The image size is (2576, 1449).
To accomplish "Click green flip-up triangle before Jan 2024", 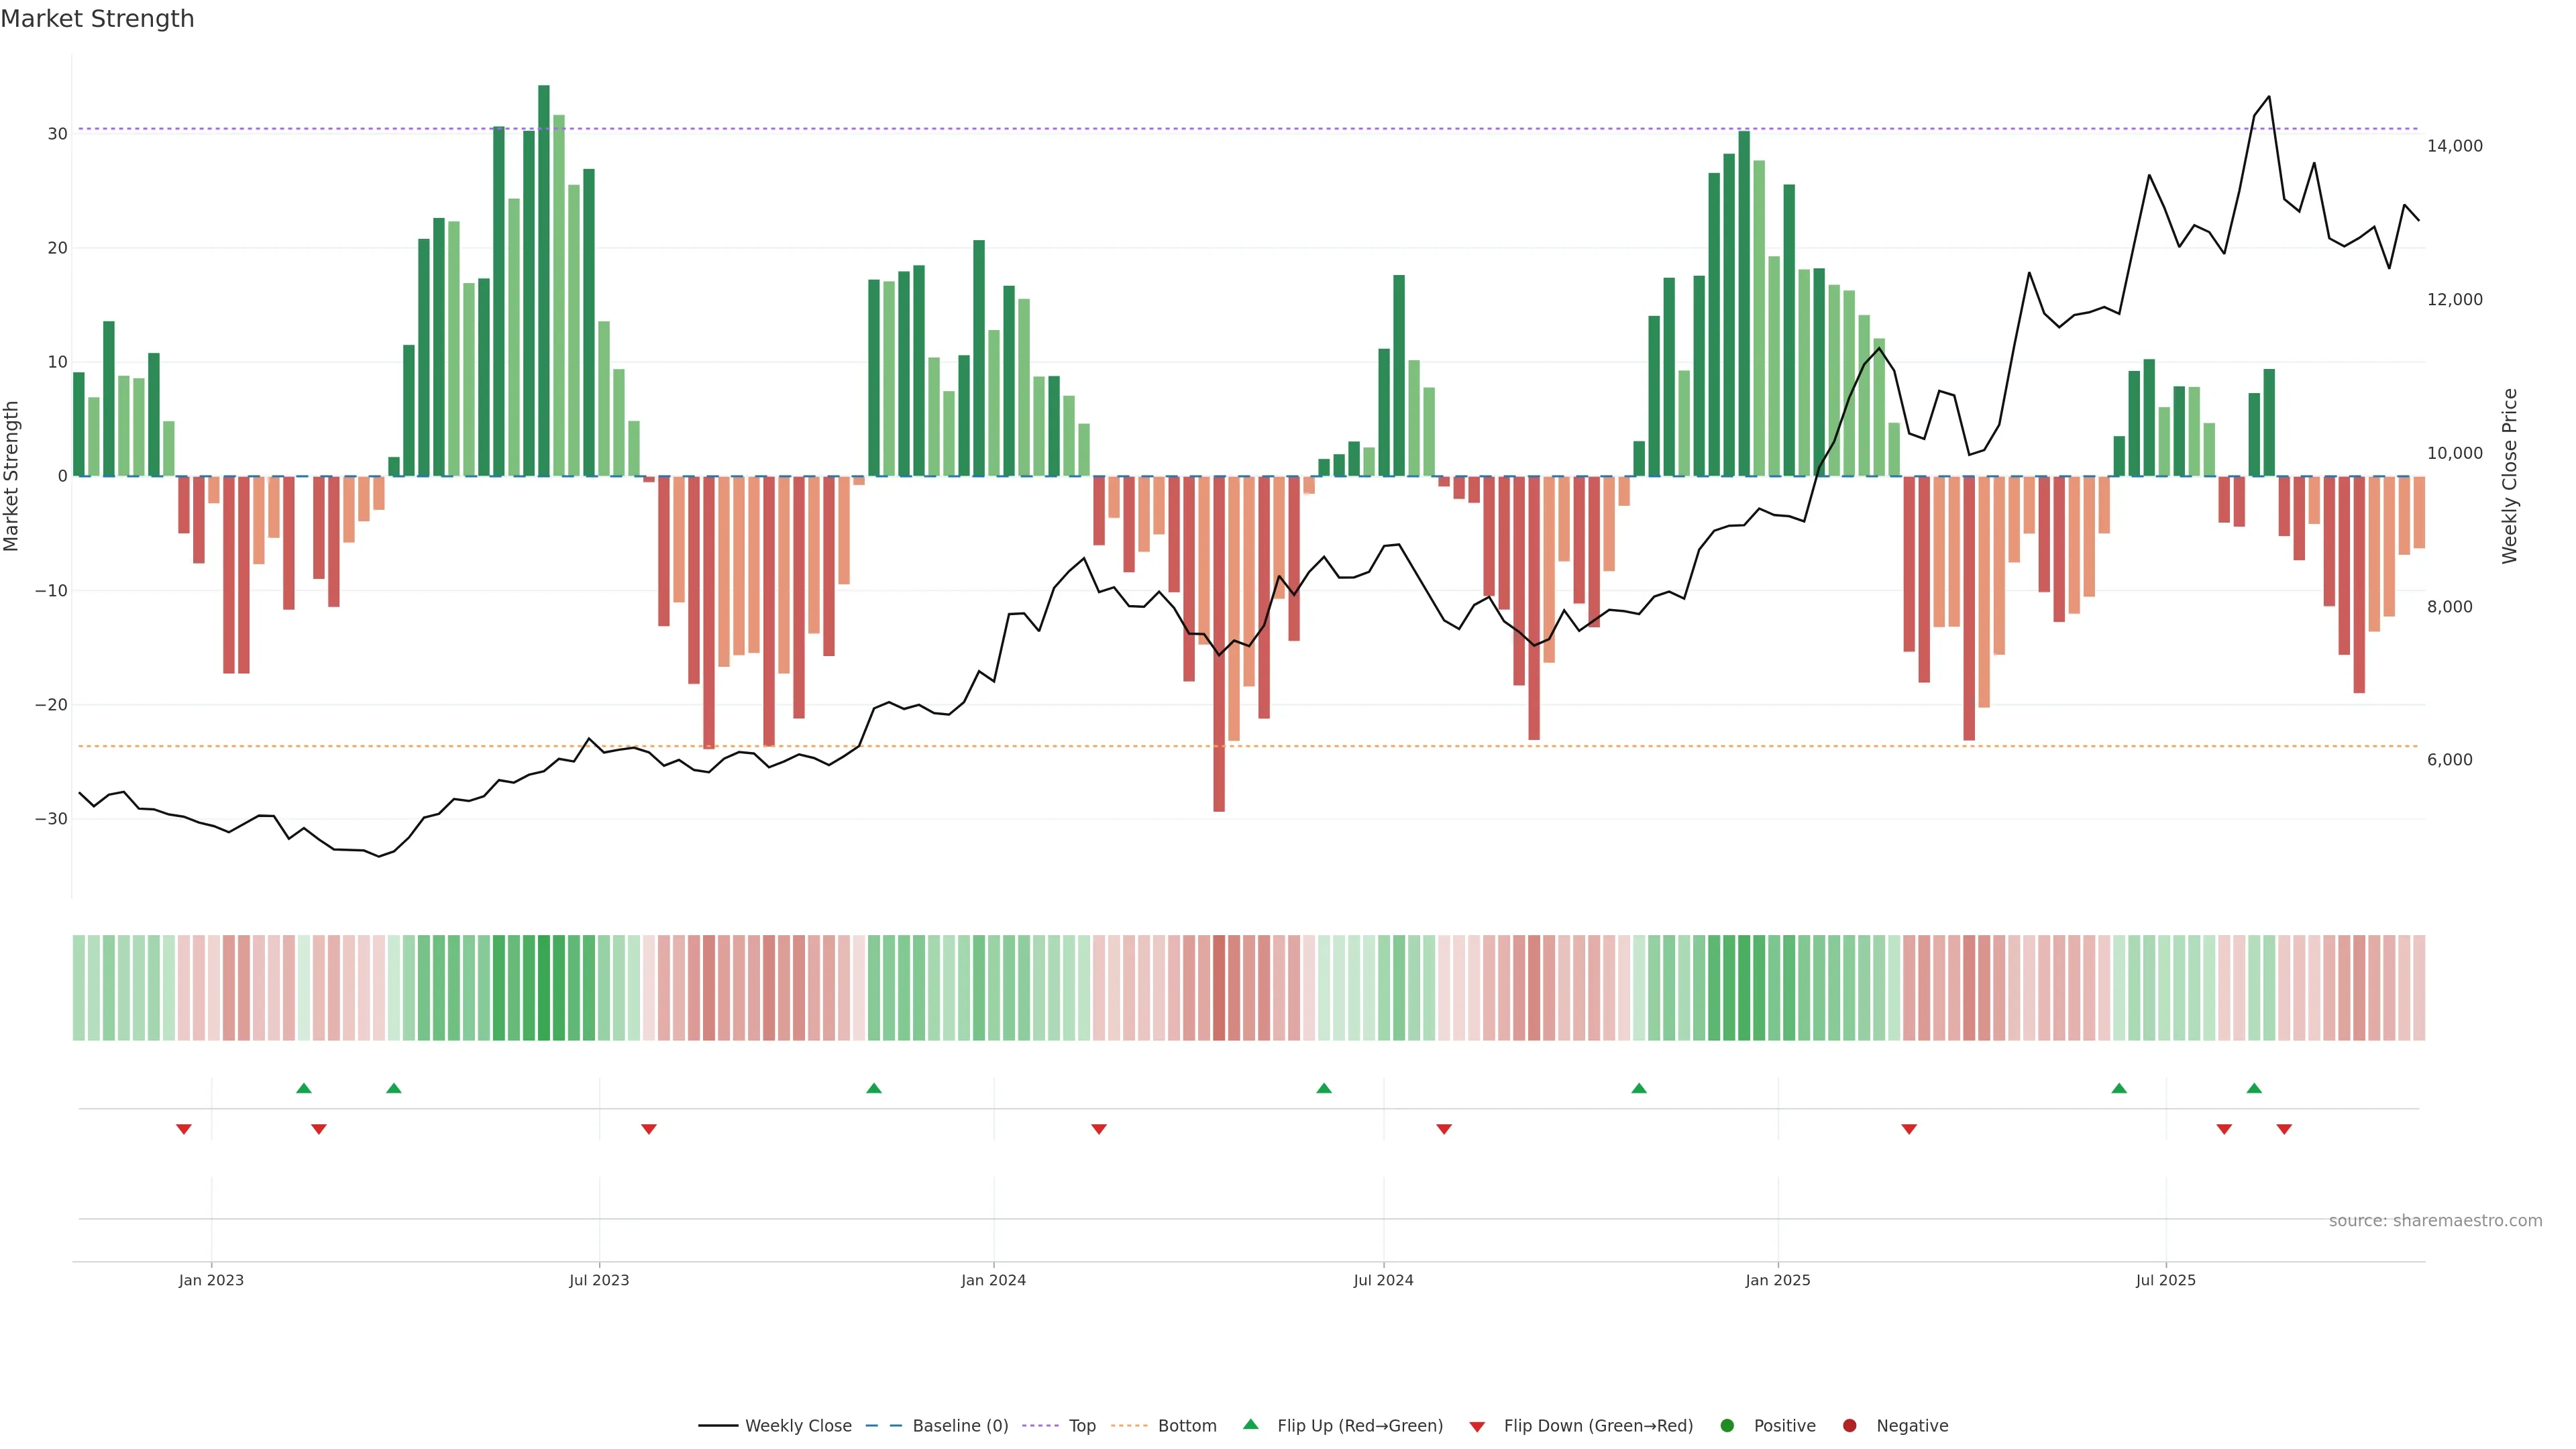I will (874, 1088).
